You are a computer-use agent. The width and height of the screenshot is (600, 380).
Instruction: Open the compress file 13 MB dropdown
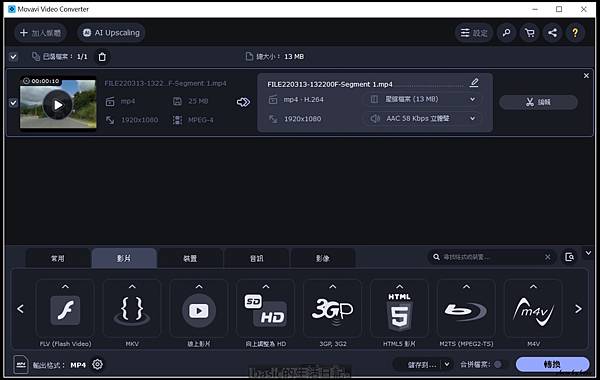[422, 99]
